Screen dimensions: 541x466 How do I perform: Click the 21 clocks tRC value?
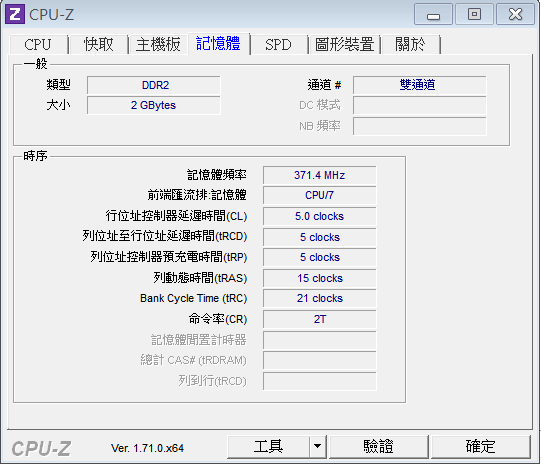[319, 298]
